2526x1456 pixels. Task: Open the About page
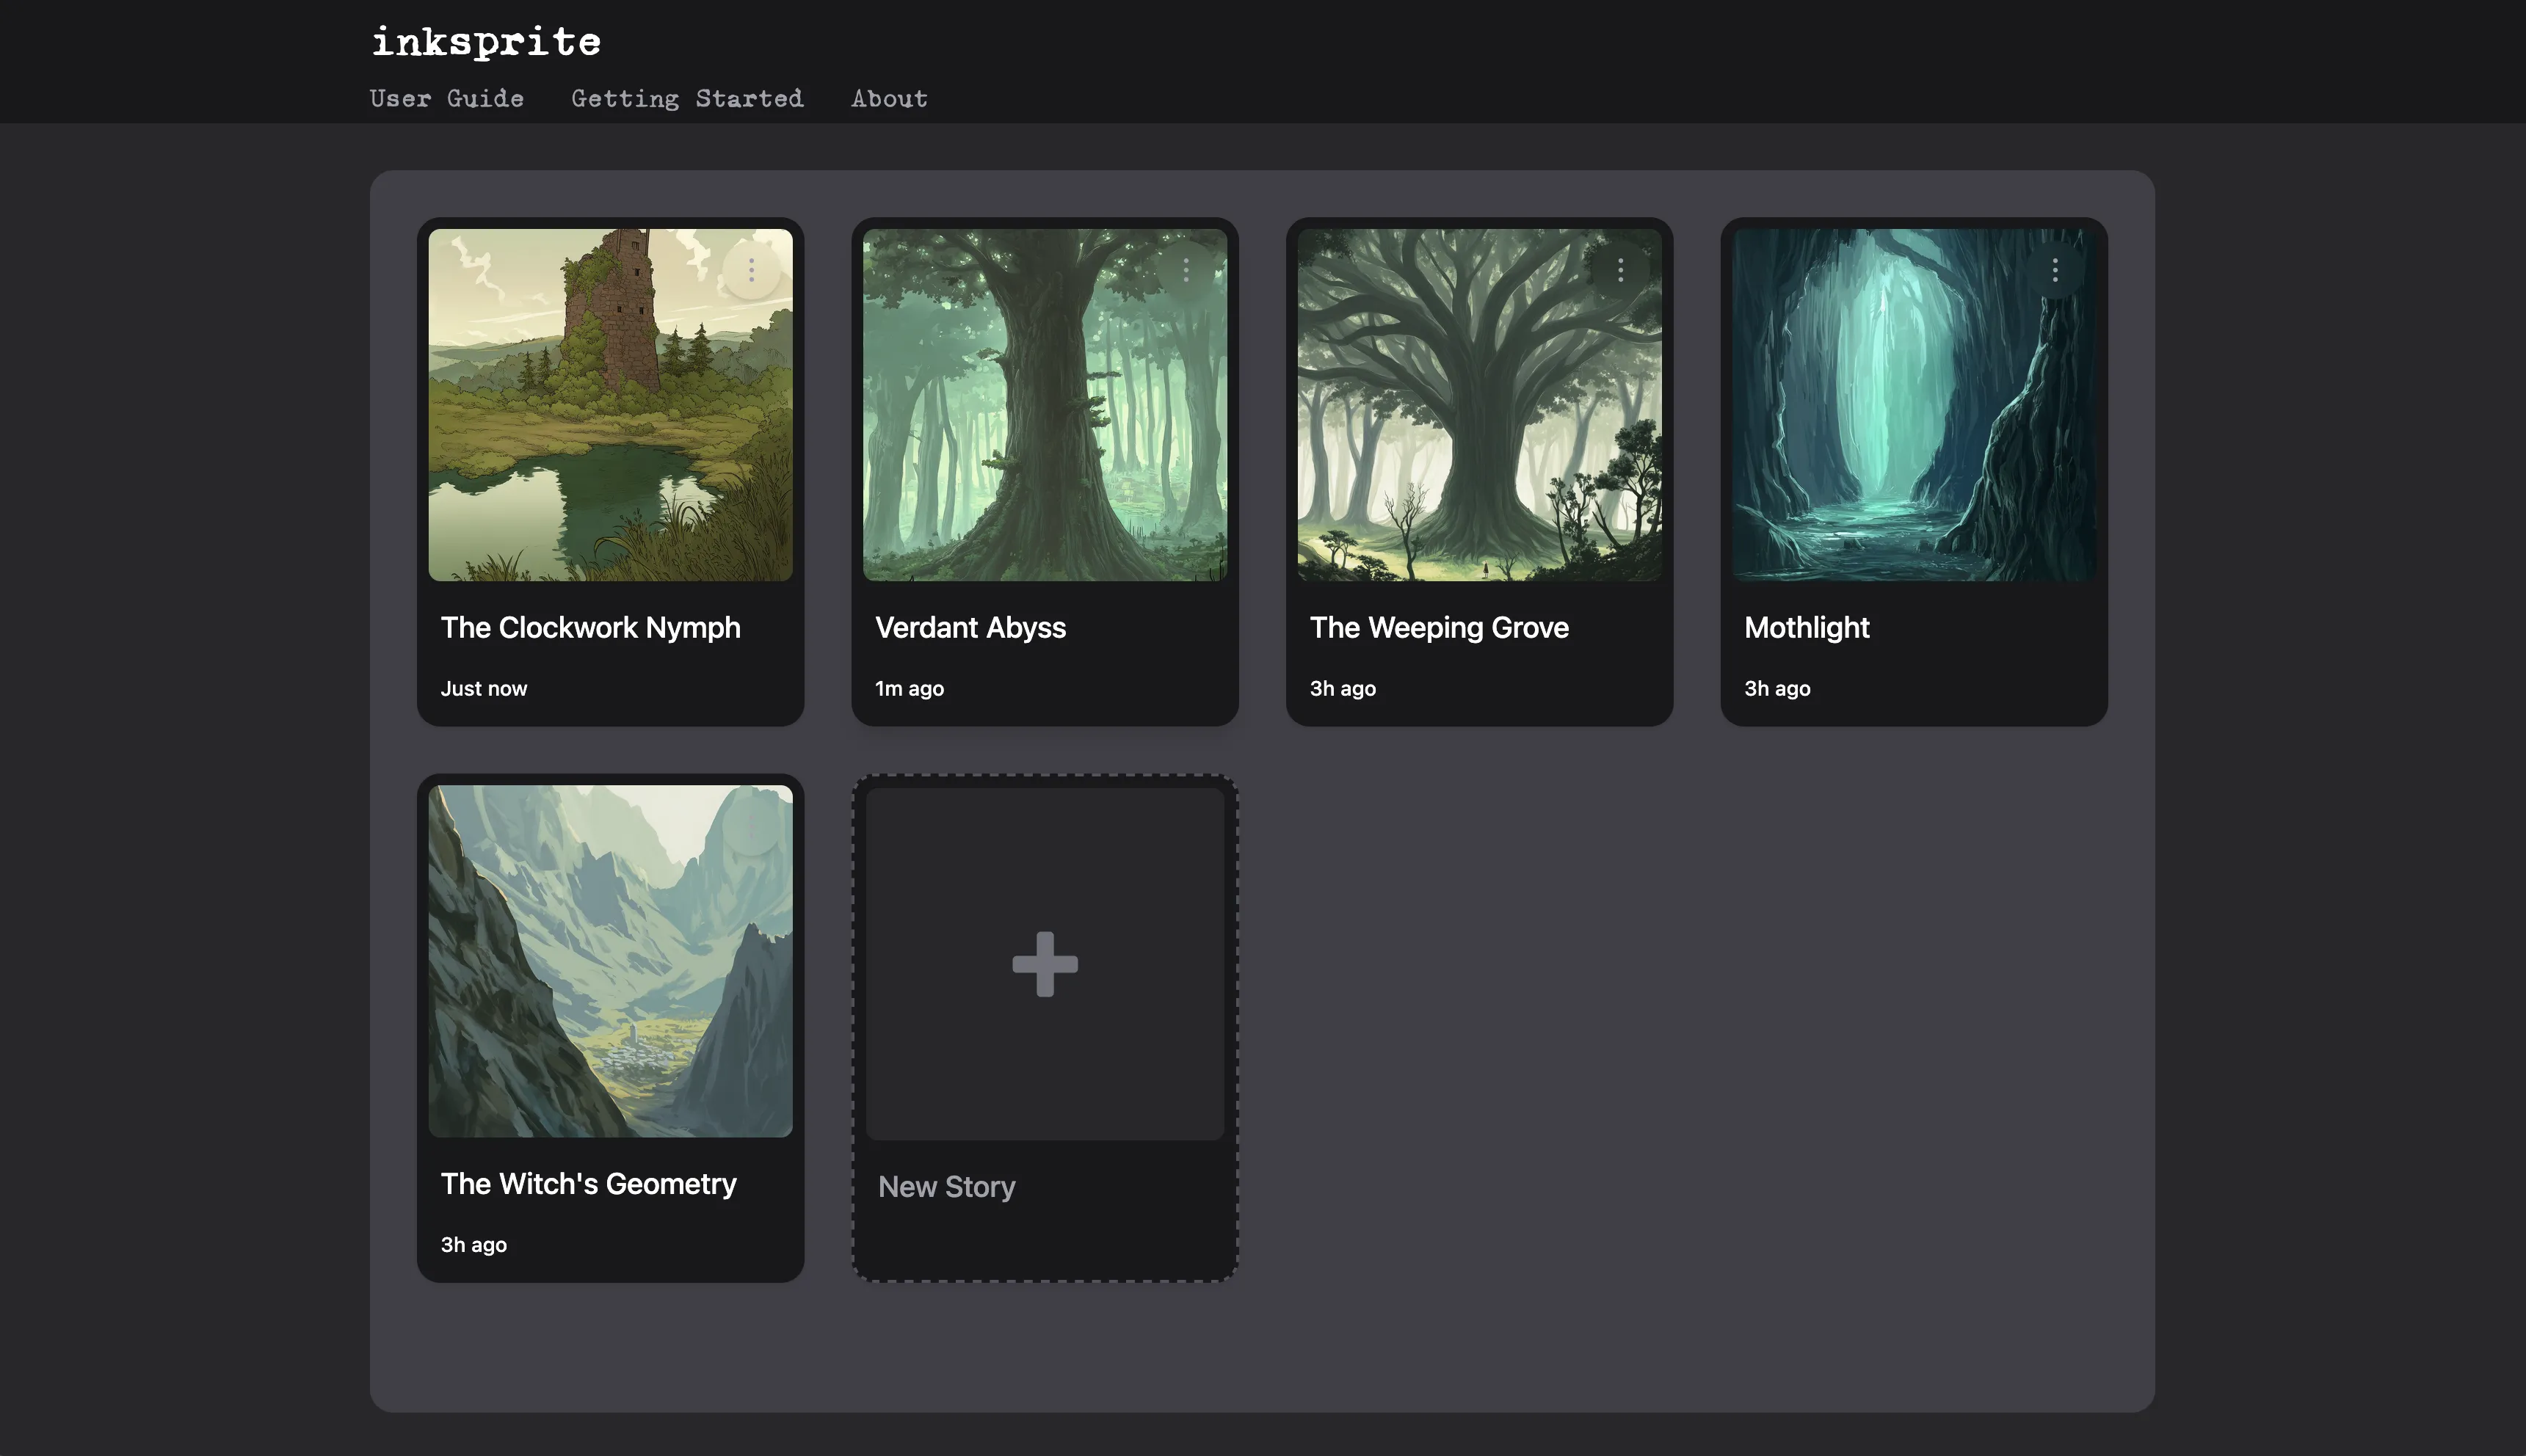[889, 98]
